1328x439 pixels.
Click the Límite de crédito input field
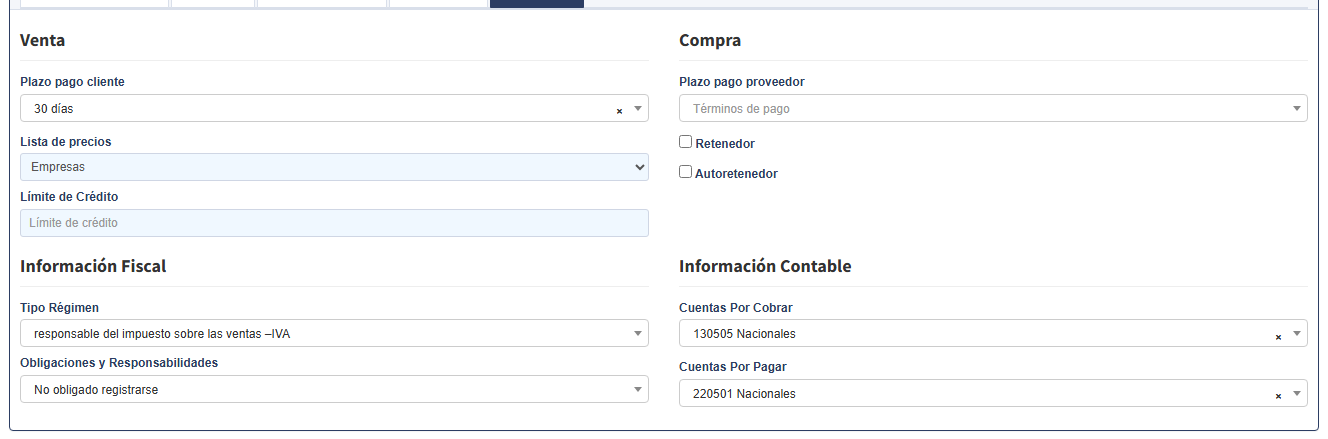[334, 223]
